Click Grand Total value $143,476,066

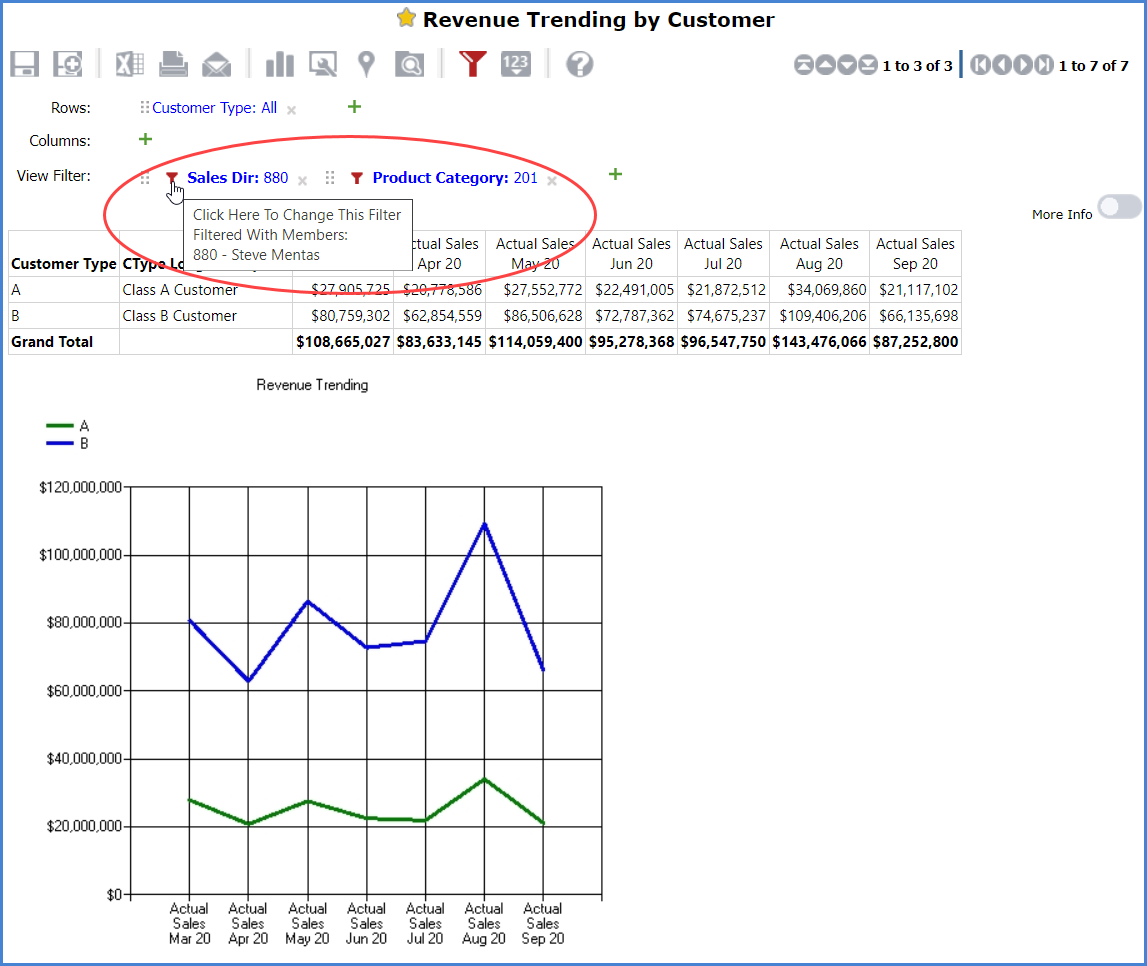click(819, 342)
